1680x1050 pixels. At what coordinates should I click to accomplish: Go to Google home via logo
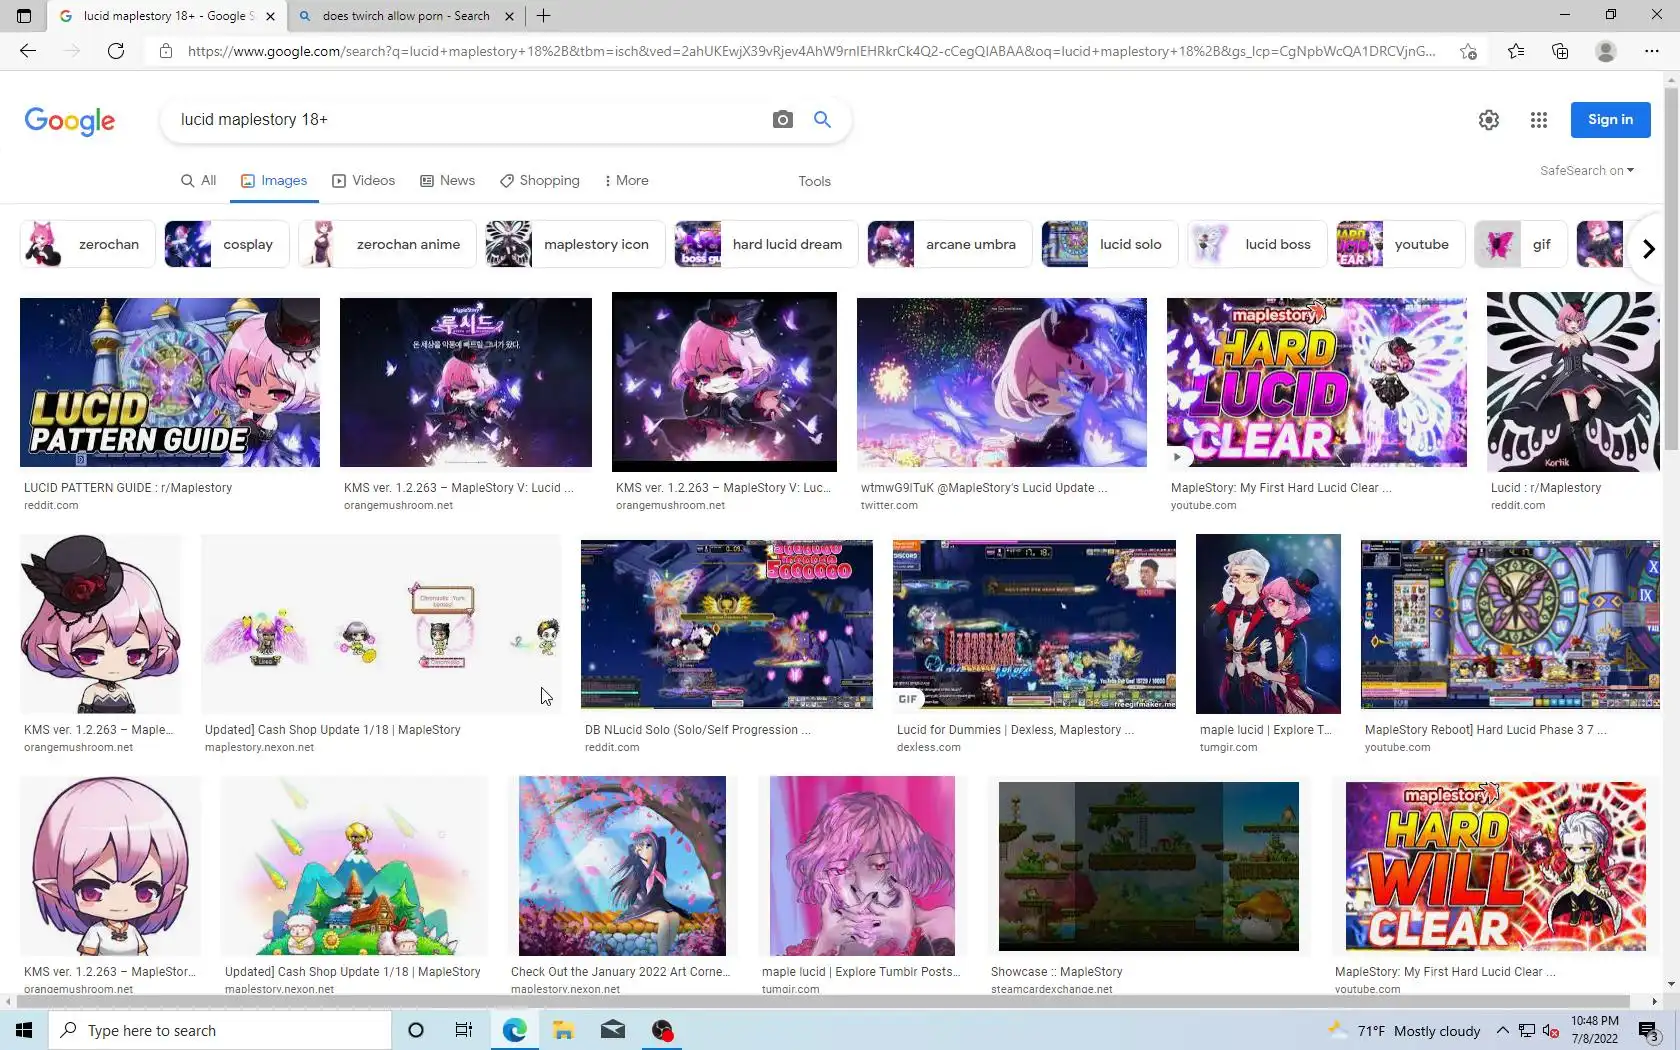pyautogui.click(x=70, y=121)
